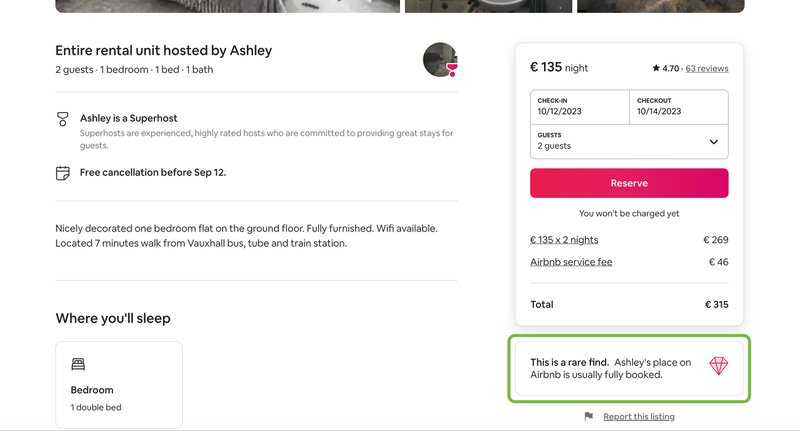Click the flag icon beside Report listing
Image resolution: width=800 pixels, height=431 pixels.
point(589,416)
